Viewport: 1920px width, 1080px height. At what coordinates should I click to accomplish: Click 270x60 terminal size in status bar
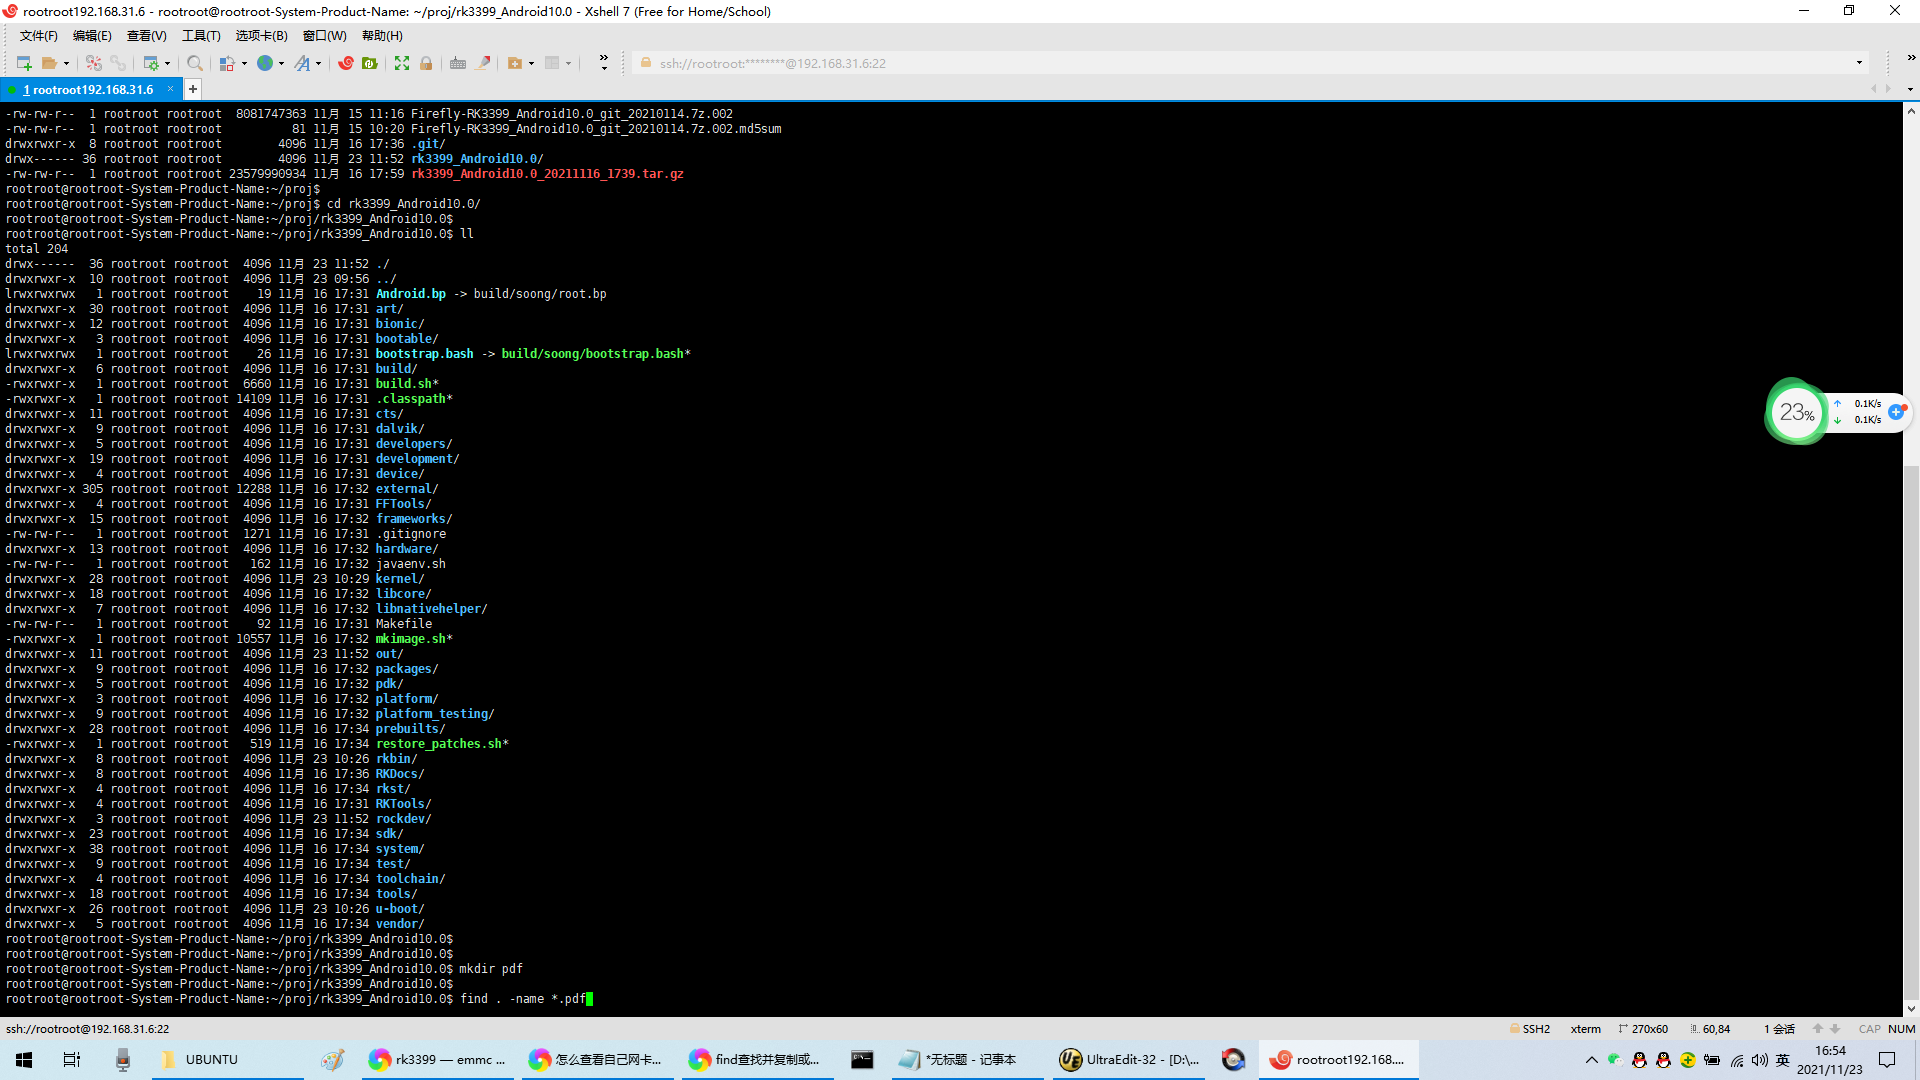pos(1643,1029)
